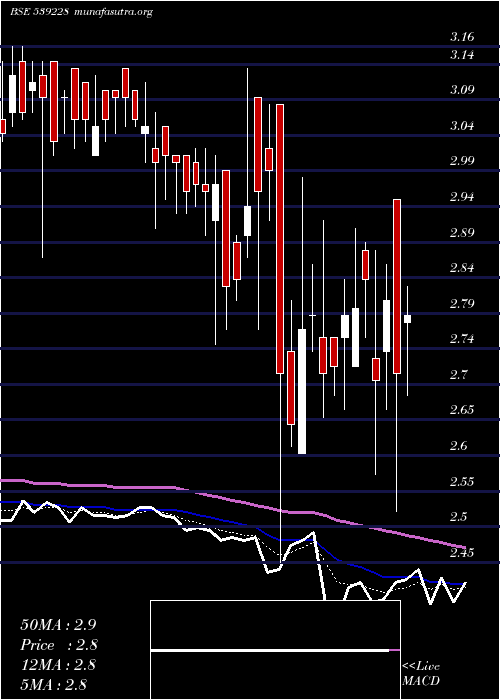The height and width of the screenshot is (700, 500).
Task: Click the tall red candle topping at 2.94
Action: [x=397, y=286]
